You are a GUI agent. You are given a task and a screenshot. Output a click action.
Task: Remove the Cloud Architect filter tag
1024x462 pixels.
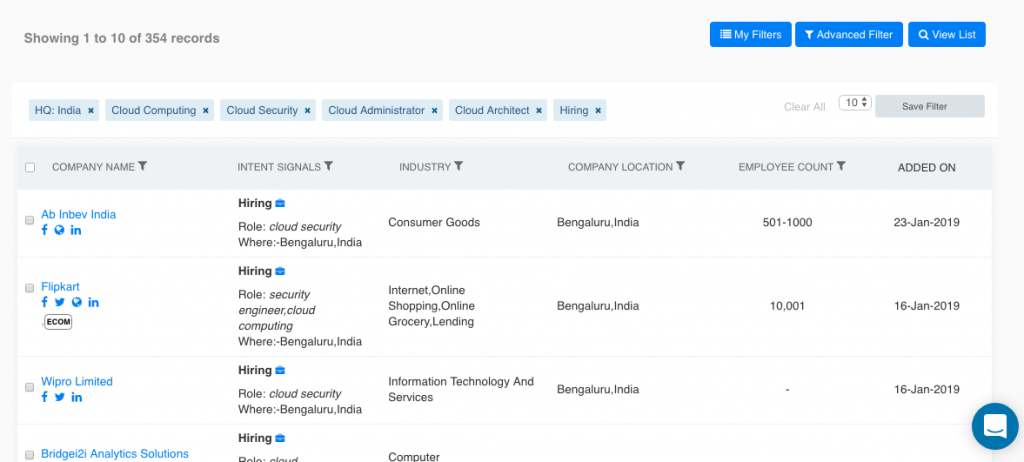point(539,110)
